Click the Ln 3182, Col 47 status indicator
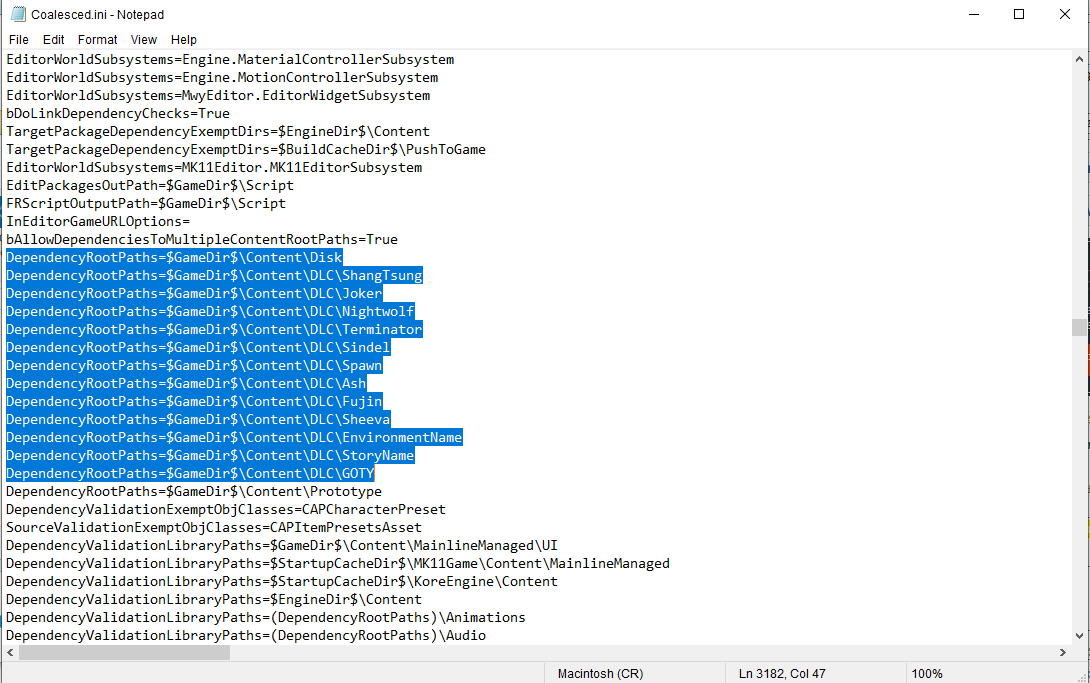The width and height of the screenshot is (1090, 683). [x=783, y=673]
